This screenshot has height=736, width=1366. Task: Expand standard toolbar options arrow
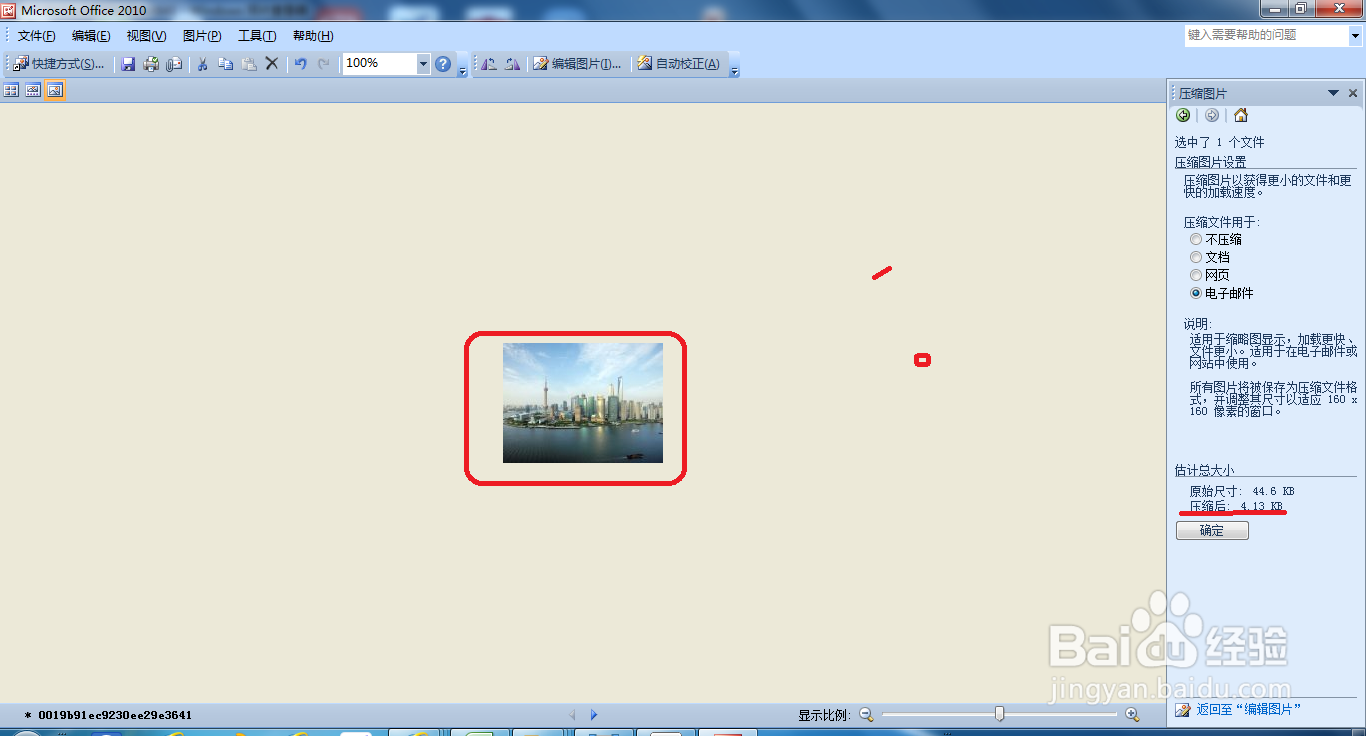pos(462,66)
